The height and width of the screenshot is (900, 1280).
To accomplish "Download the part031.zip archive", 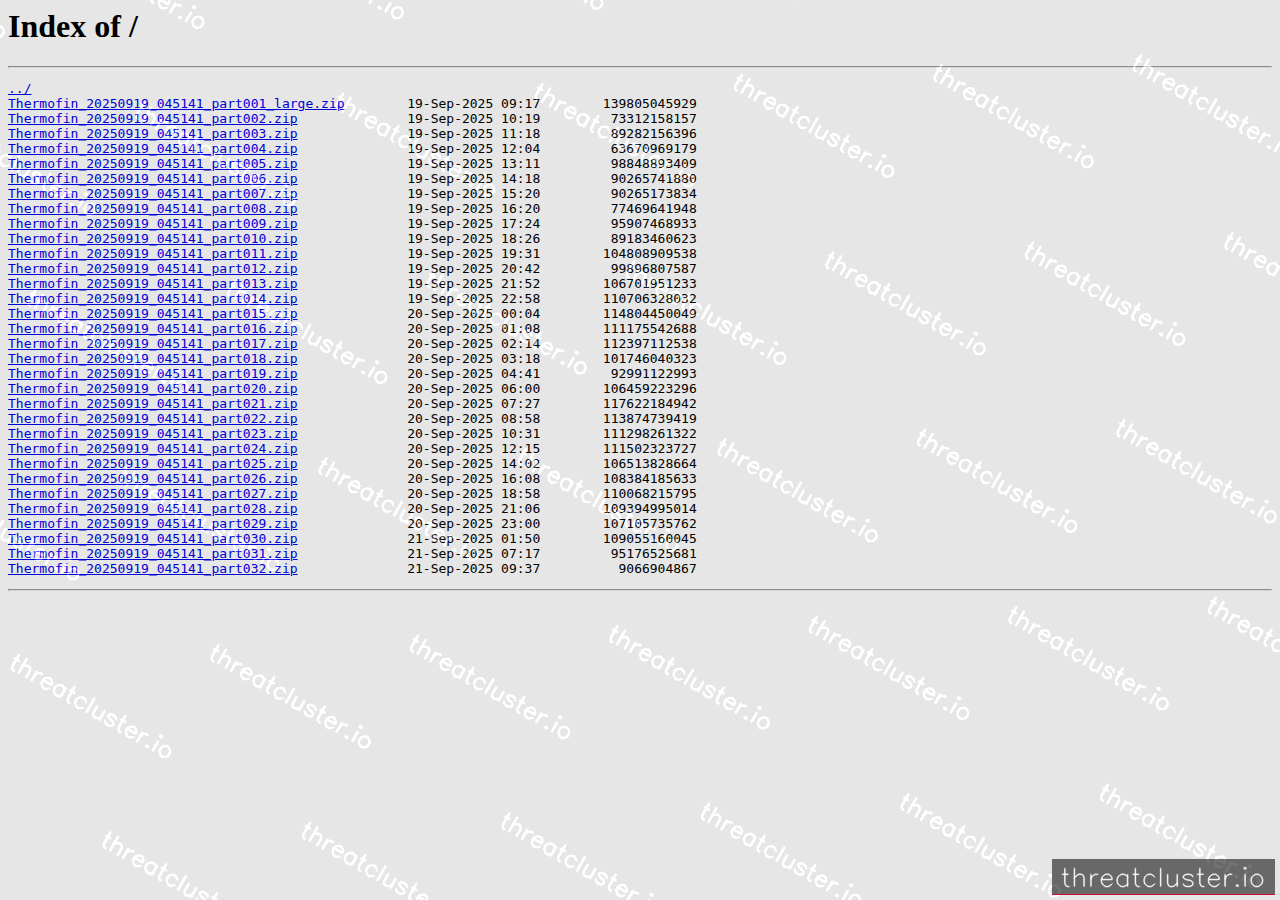I will (153, 554).
